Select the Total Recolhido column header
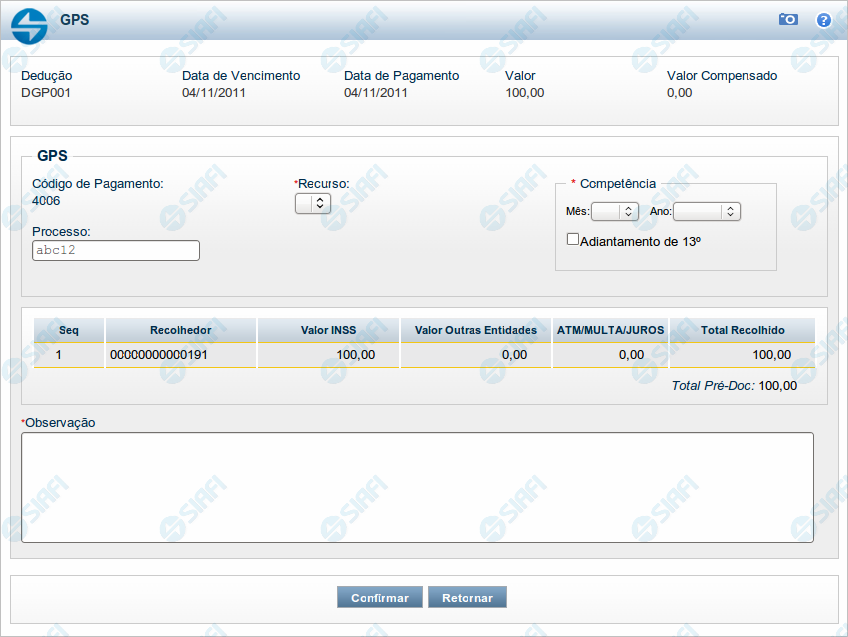 pos(742,330)
